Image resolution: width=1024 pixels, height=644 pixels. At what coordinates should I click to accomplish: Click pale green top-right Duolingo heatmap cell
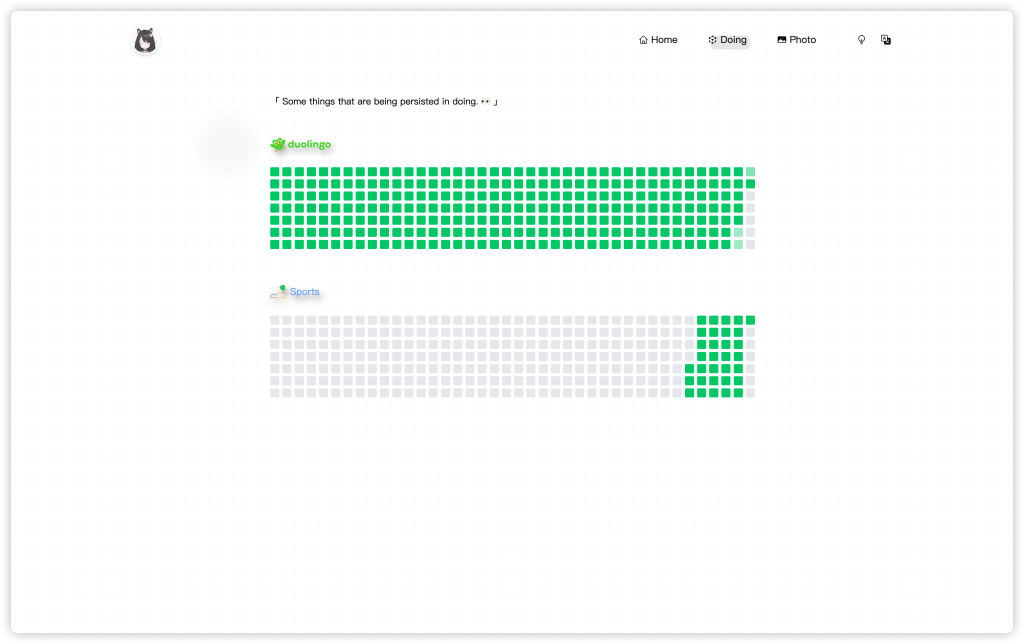(750, 172)
